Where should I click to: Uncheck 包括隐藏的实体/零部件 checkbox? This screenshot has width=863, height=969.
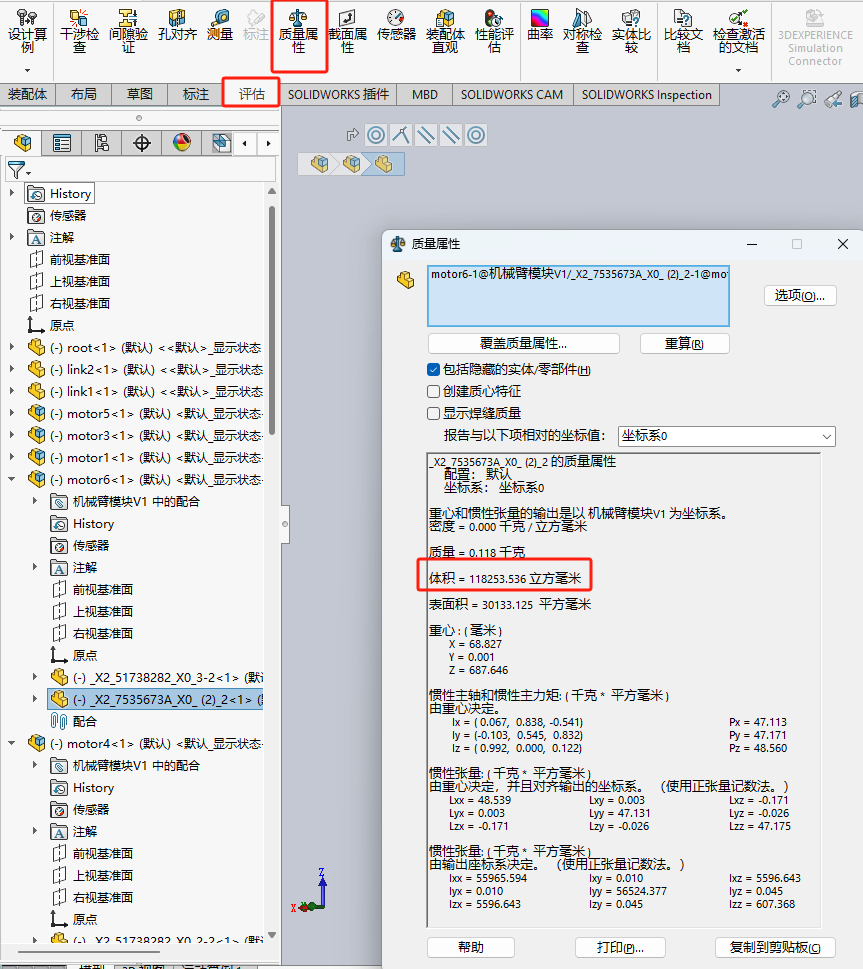pos(433,370)
